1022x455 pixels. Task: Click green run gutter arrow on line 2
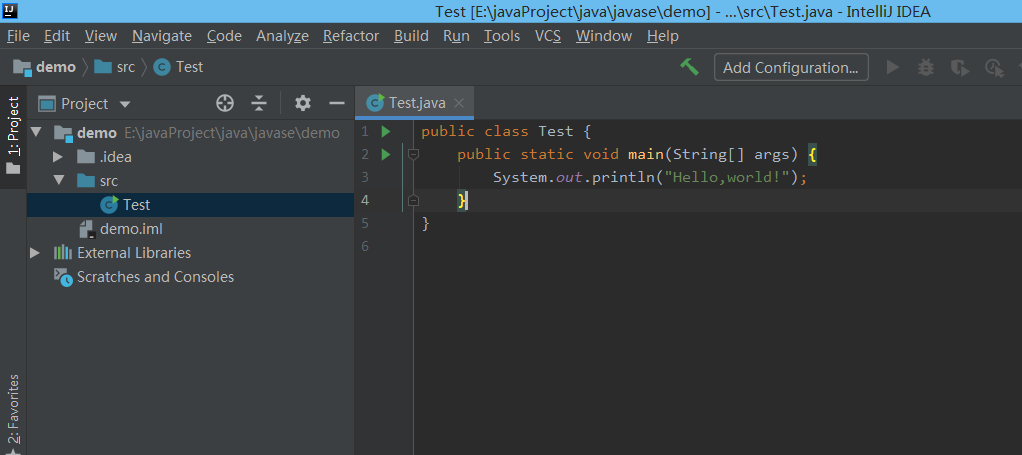coord(385,154)
